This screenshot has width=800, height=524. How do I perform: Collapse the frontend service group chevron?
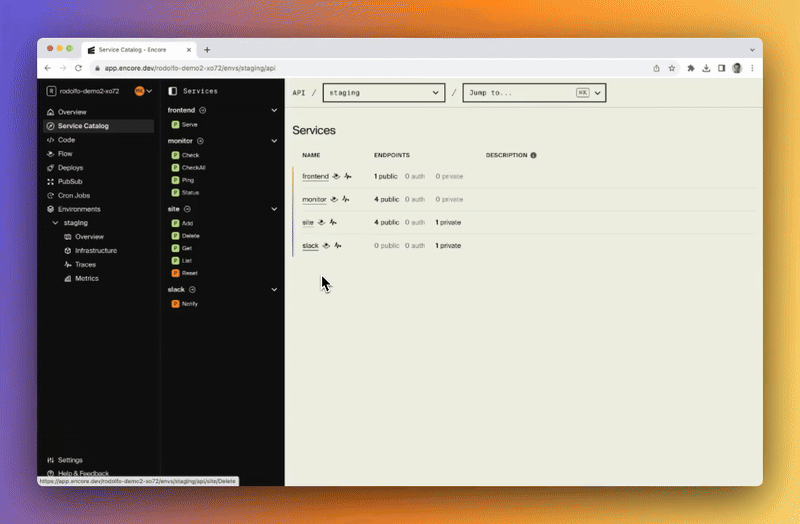tap(274, 110)
